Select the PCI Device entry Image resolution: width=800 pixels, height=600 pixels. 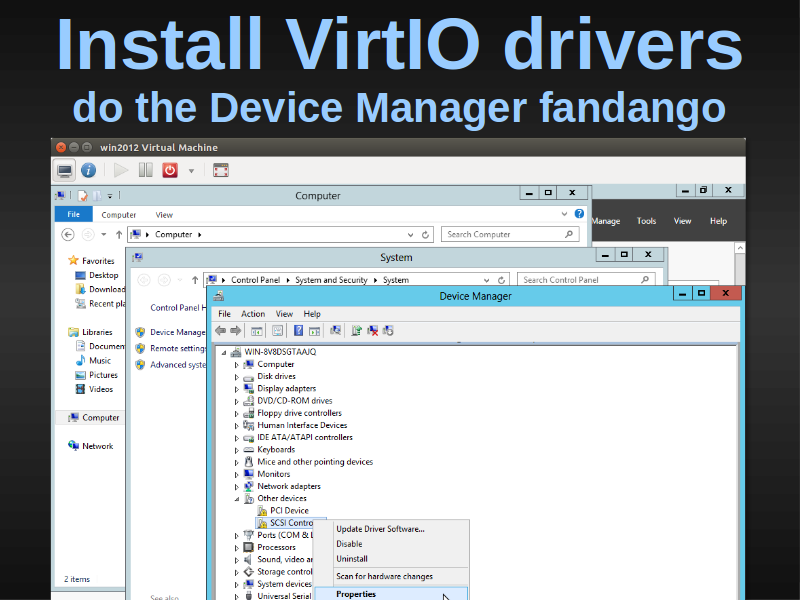point(289,510)
